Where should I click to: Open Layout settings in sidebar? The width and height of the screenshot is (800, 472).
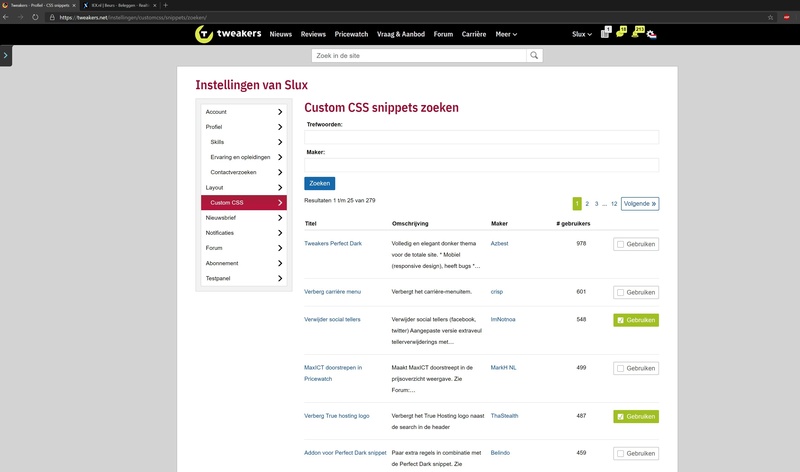[x=244, y=187]
